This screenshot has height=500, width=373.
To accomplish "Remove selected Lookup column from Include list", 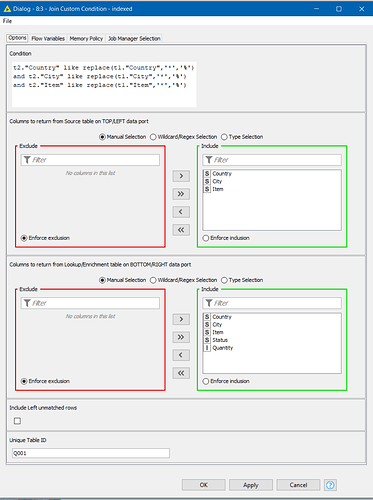I will [x=181, y=355].
